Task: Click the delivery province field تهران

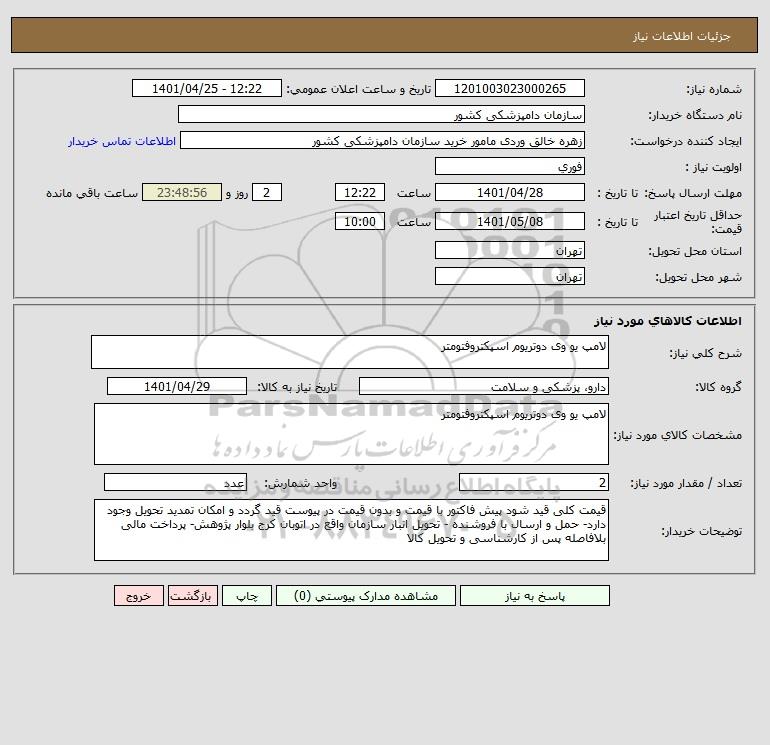Action: (510, 250)
